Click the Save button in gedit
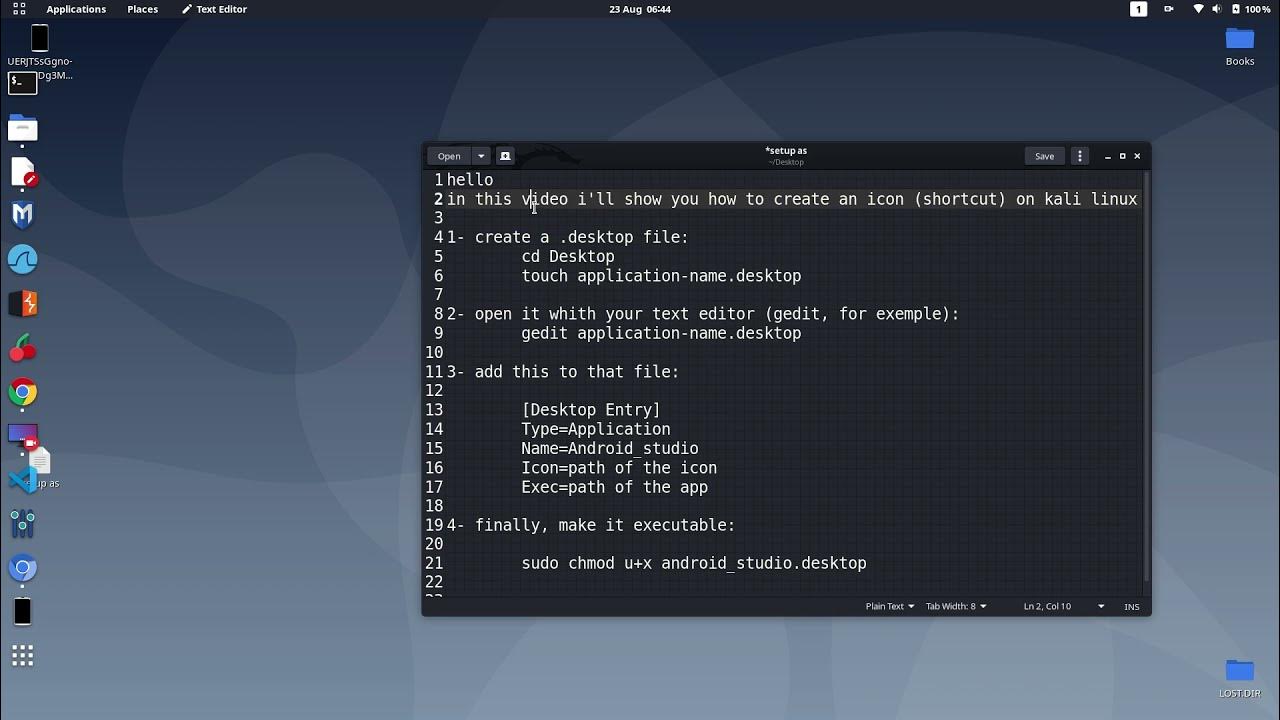Image resolution: width=1280 pixels, height=720 pixels. click(x=1044, y=156)
